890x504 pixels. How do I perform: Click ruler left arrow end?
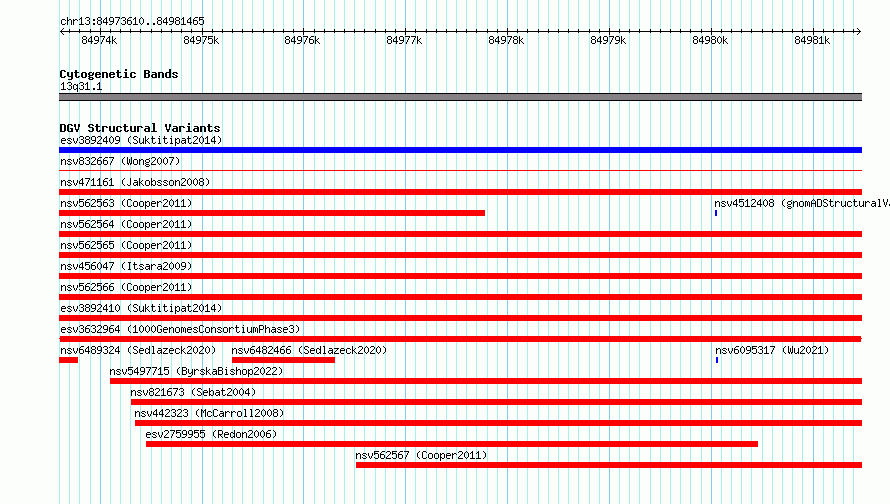[x=62, y=31]
